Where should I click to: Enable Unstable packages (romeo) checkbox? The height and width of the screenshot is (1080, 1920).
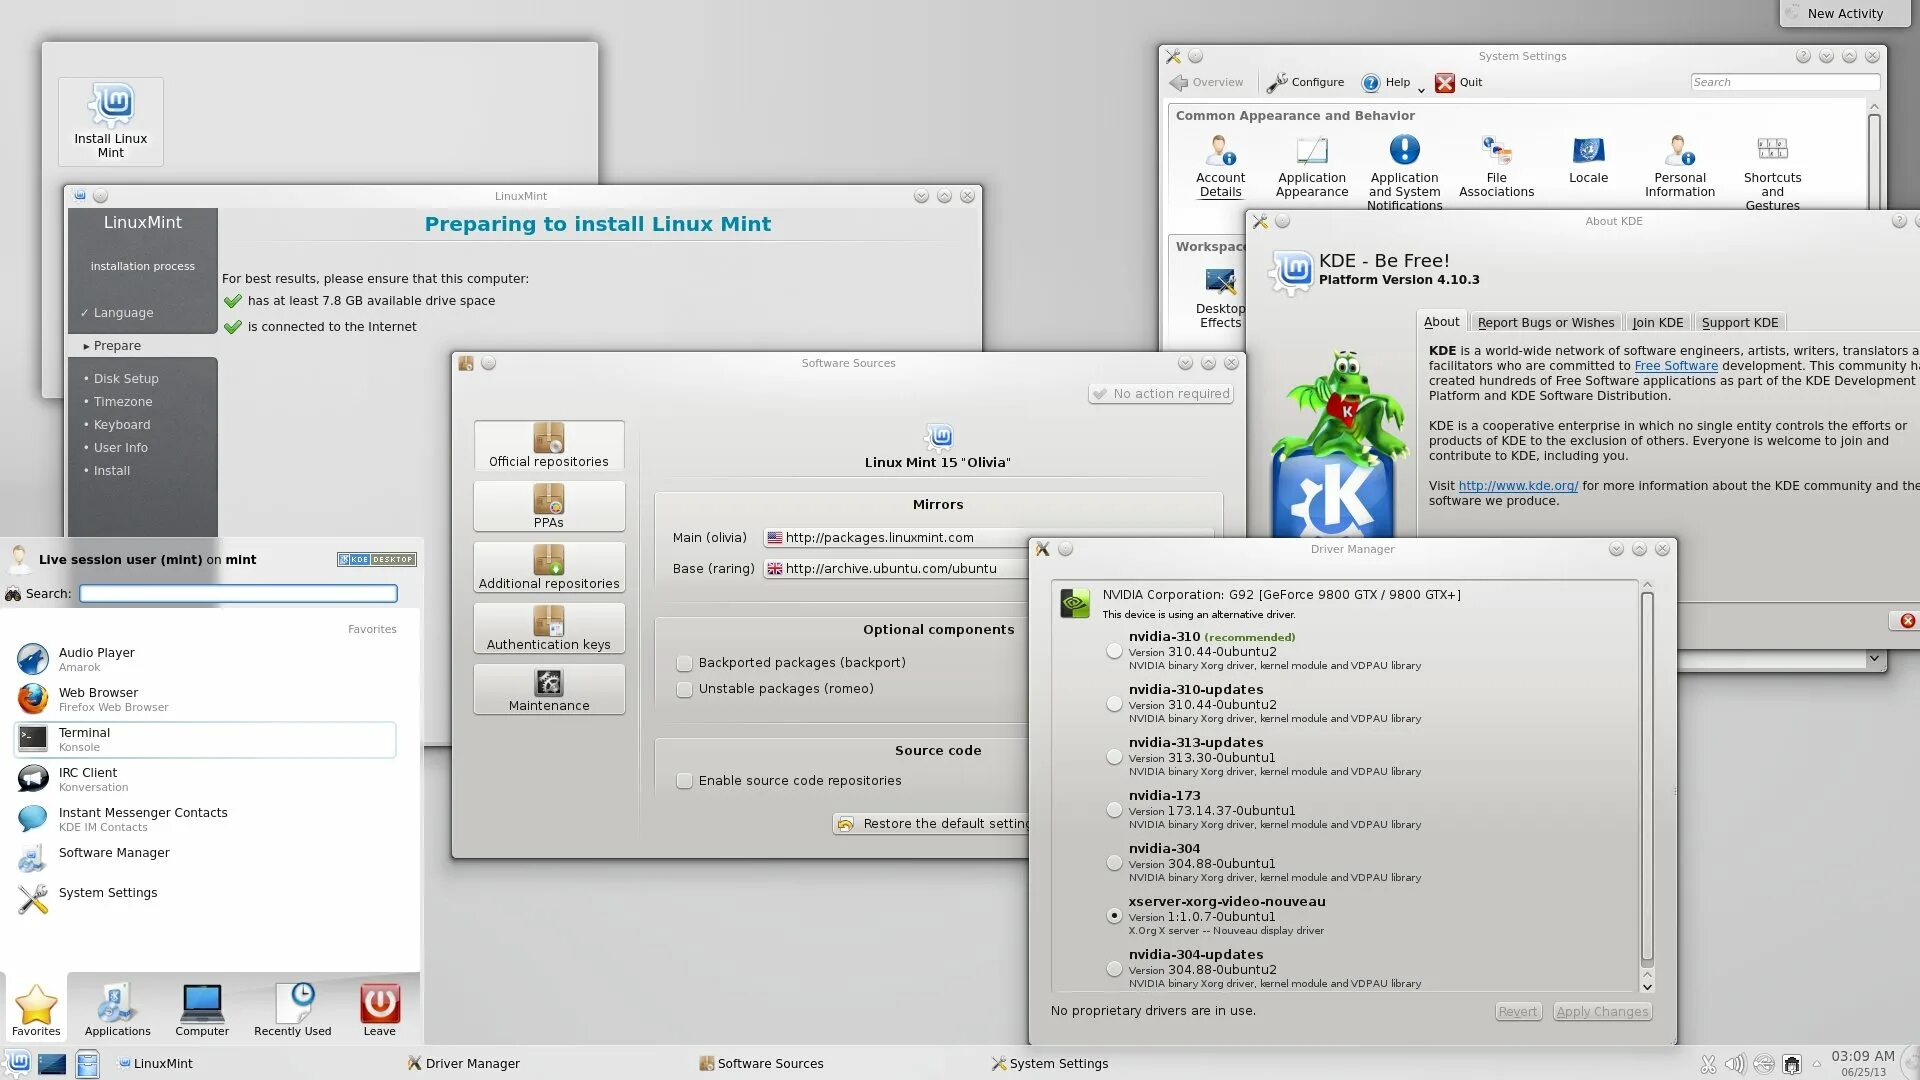click(684, 689)
